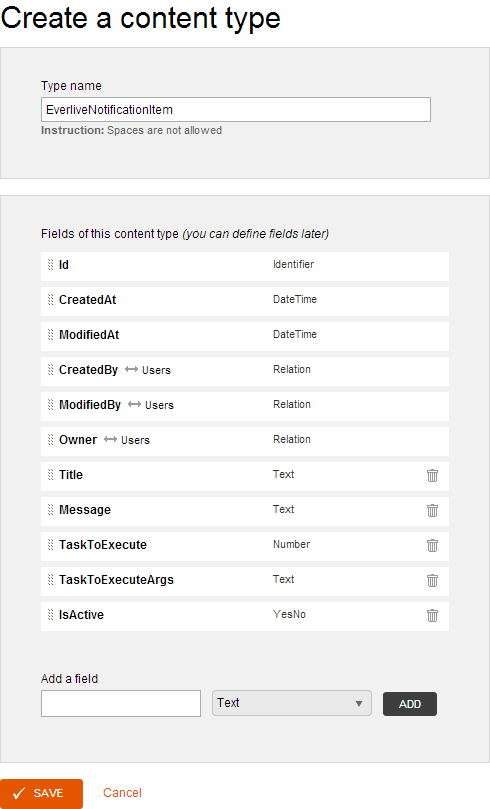The image size is (490, 809).
Task: Delete the Message field with trash icon
Action: 432,510
